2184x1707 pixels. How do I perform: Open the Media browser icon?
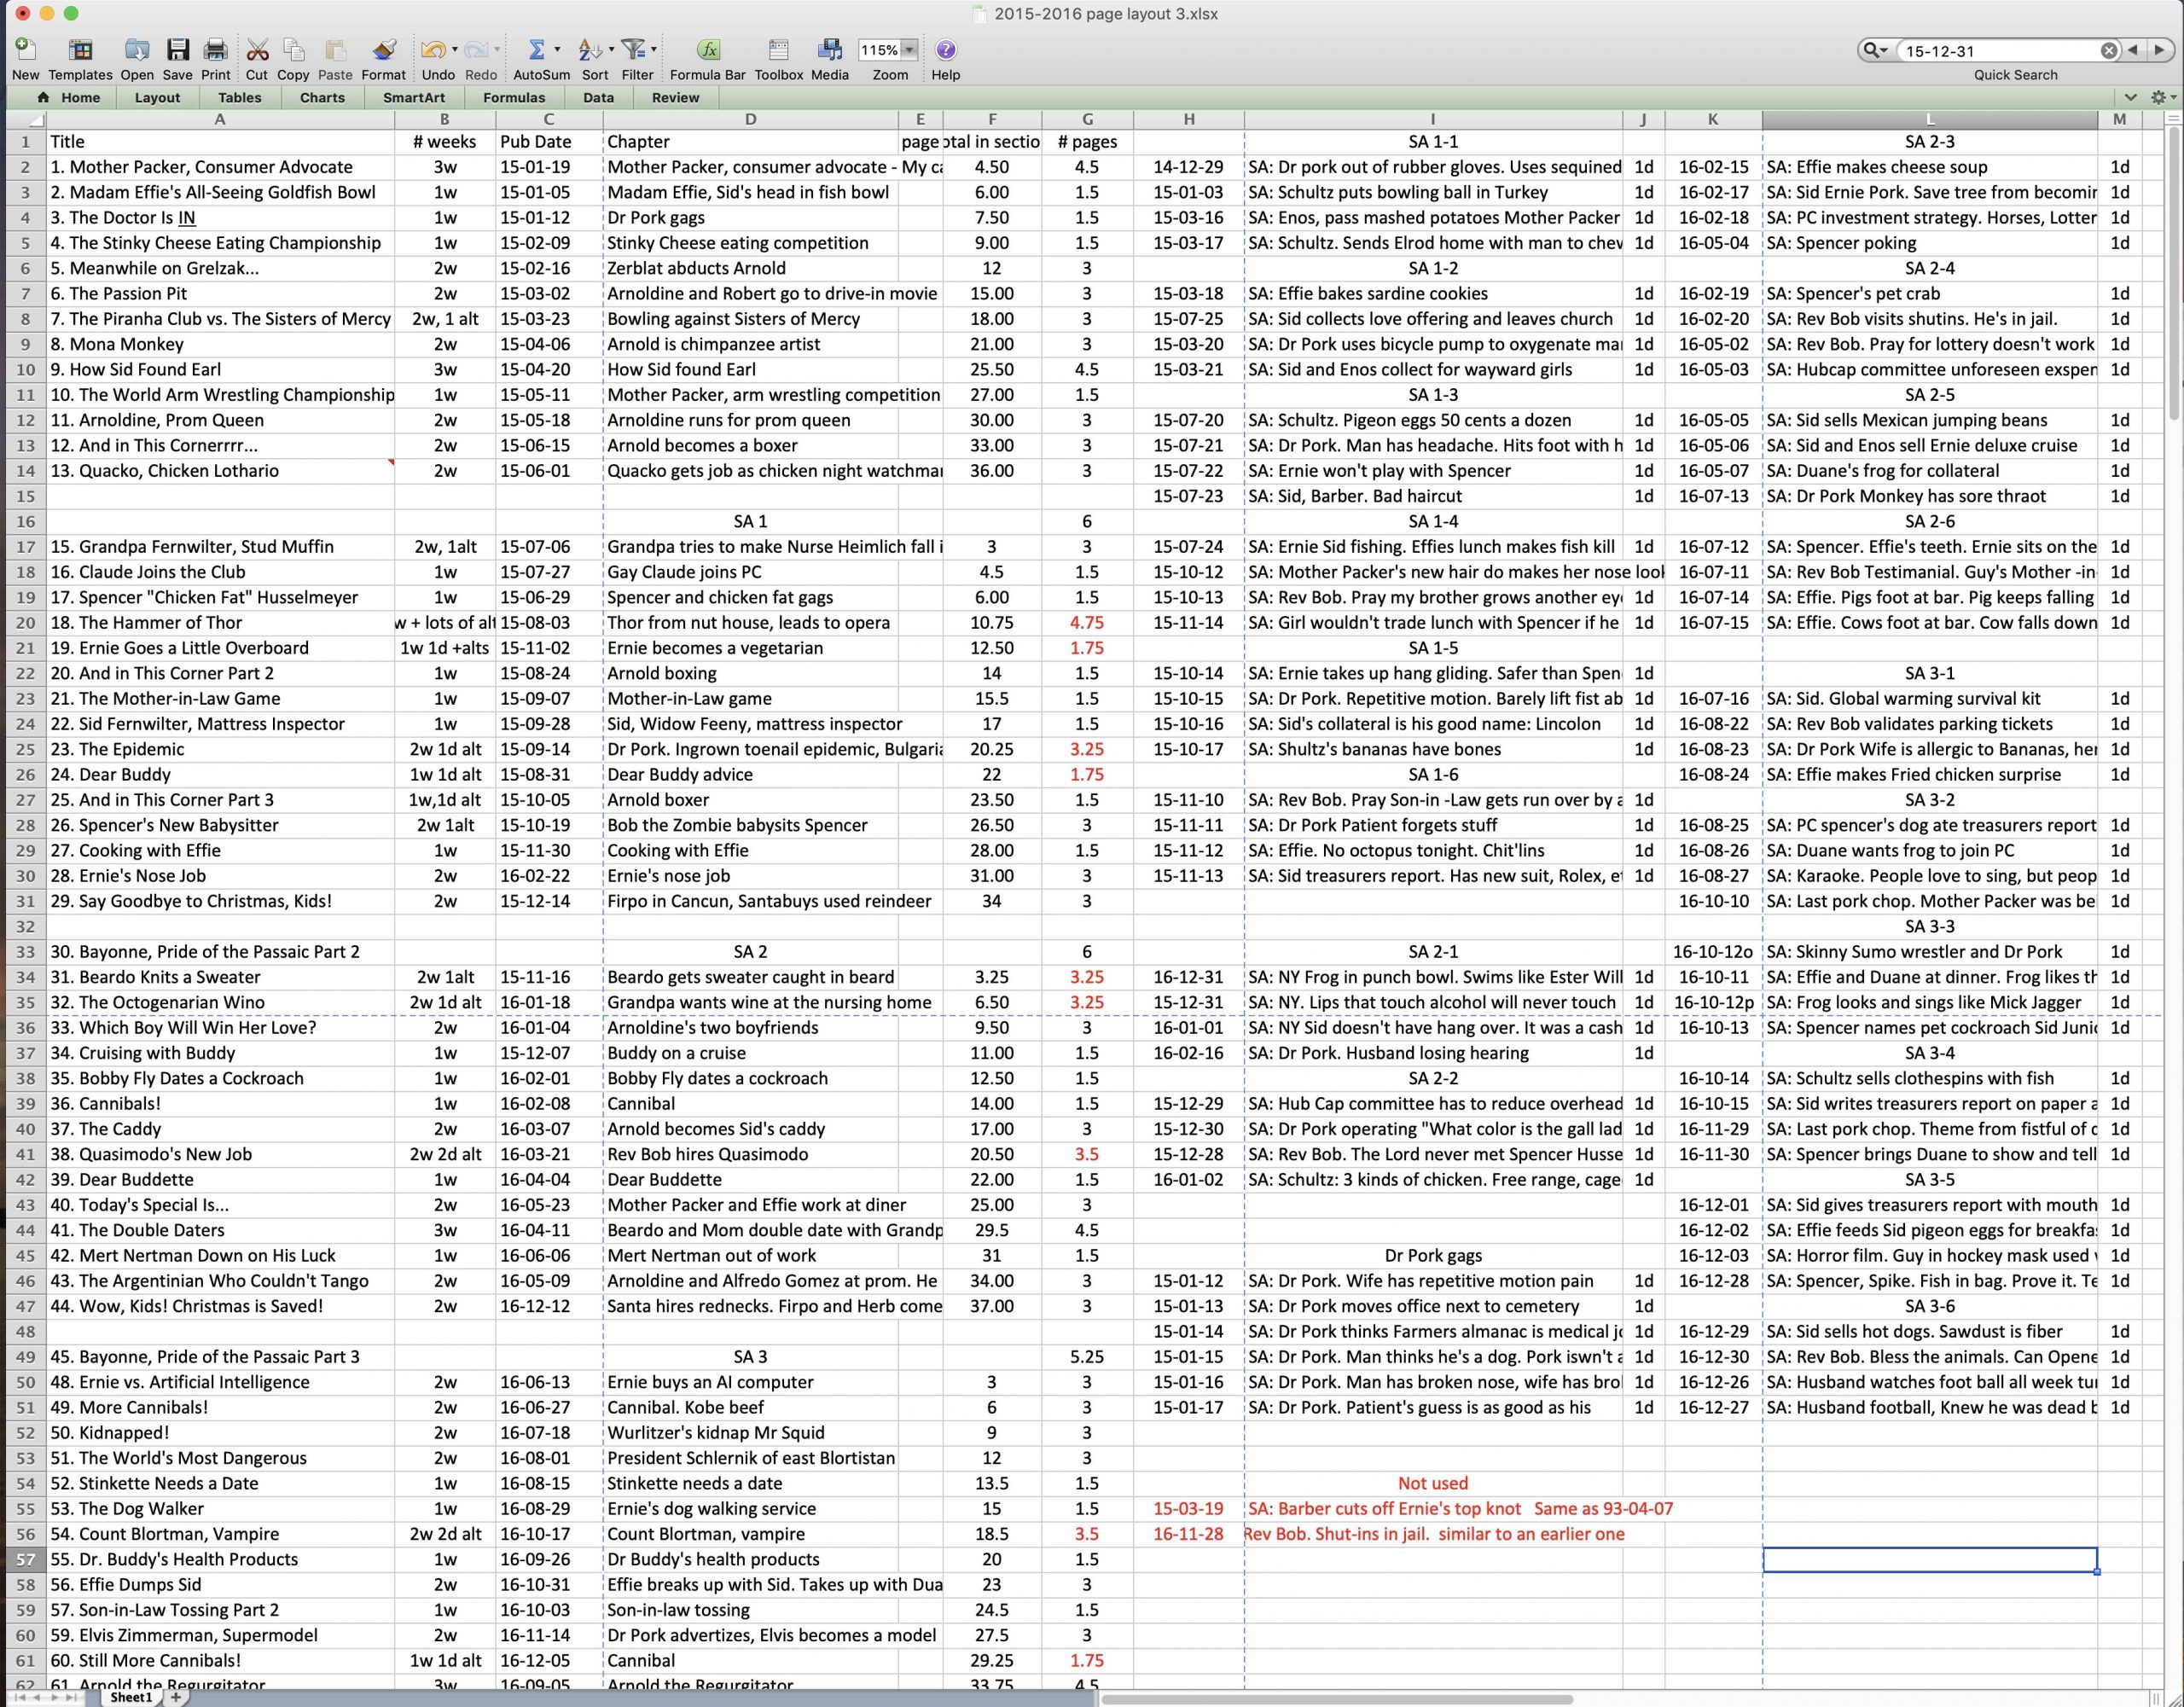coord(829,50)
